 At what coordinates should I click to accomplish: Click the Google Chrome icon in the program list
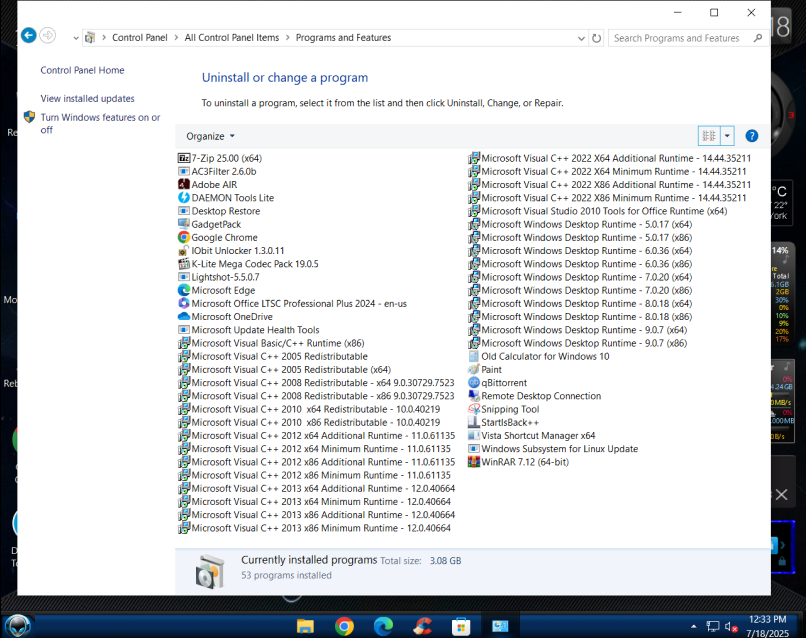[x=184, y=237]
